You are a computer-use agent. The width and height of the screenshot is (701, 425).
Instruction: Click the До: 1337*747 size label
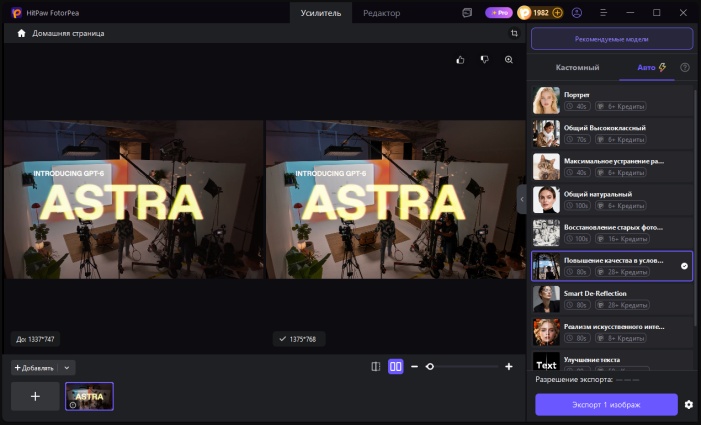pos(35,339)
